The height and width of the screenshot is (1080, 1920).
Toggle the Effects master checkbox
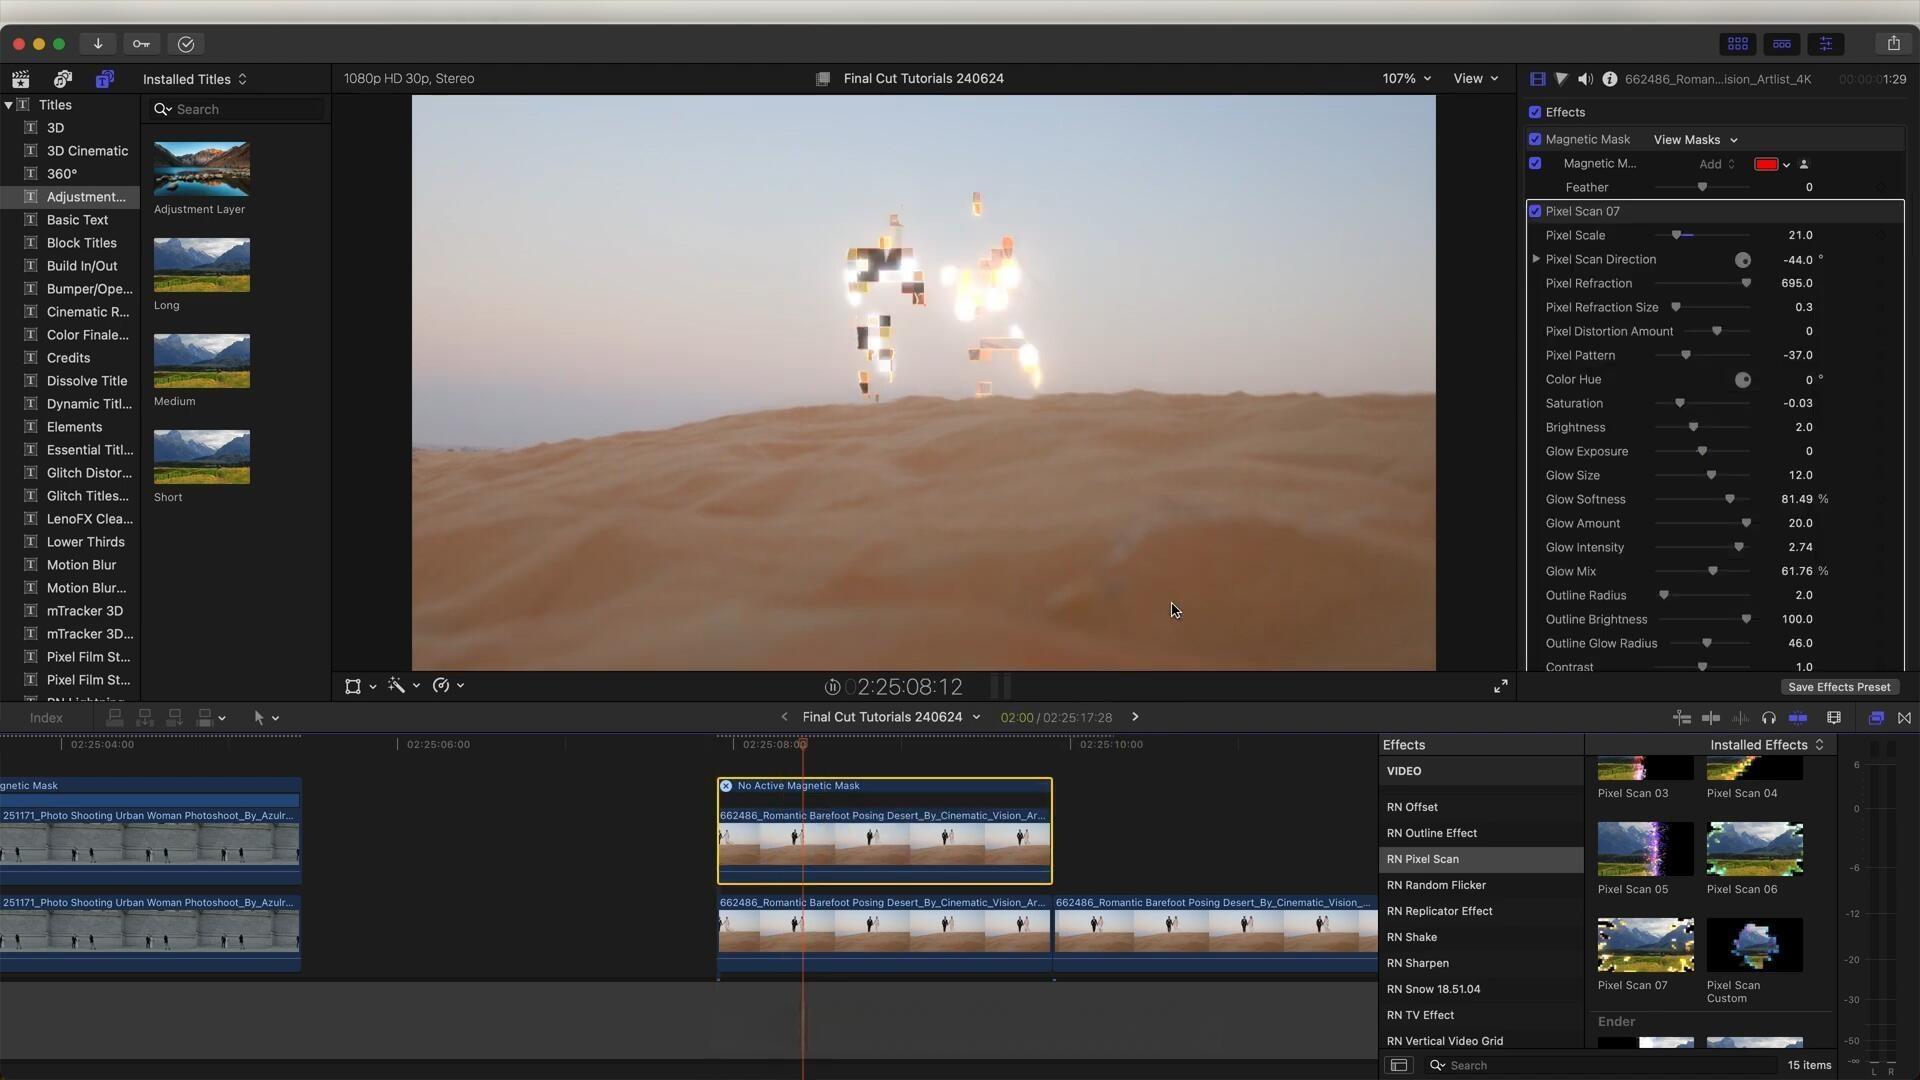tap(1536, 112)
